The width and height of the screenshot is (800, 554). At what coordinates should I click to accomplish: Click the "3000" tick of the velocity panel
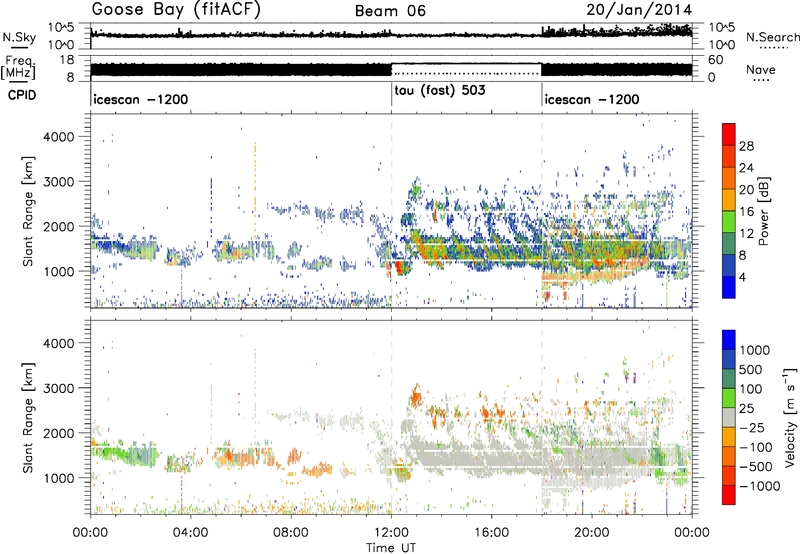point(59,388)
